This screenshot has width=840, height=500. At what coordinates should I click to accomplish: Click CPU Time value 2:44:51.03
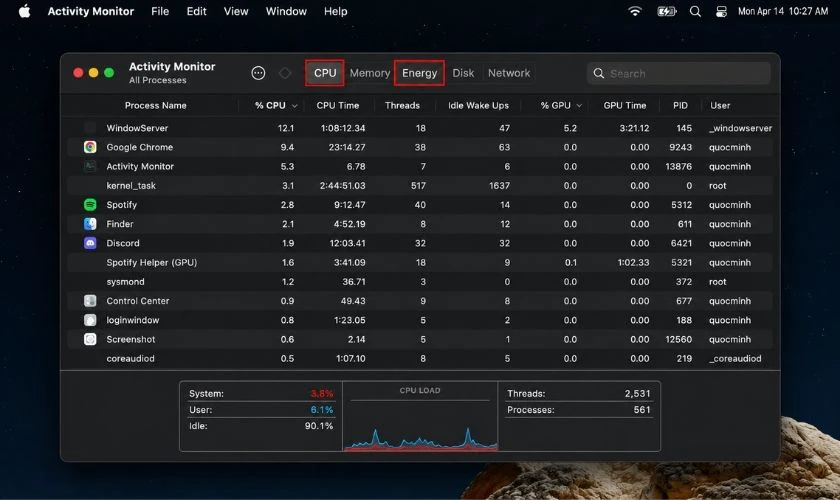(342, 185)
